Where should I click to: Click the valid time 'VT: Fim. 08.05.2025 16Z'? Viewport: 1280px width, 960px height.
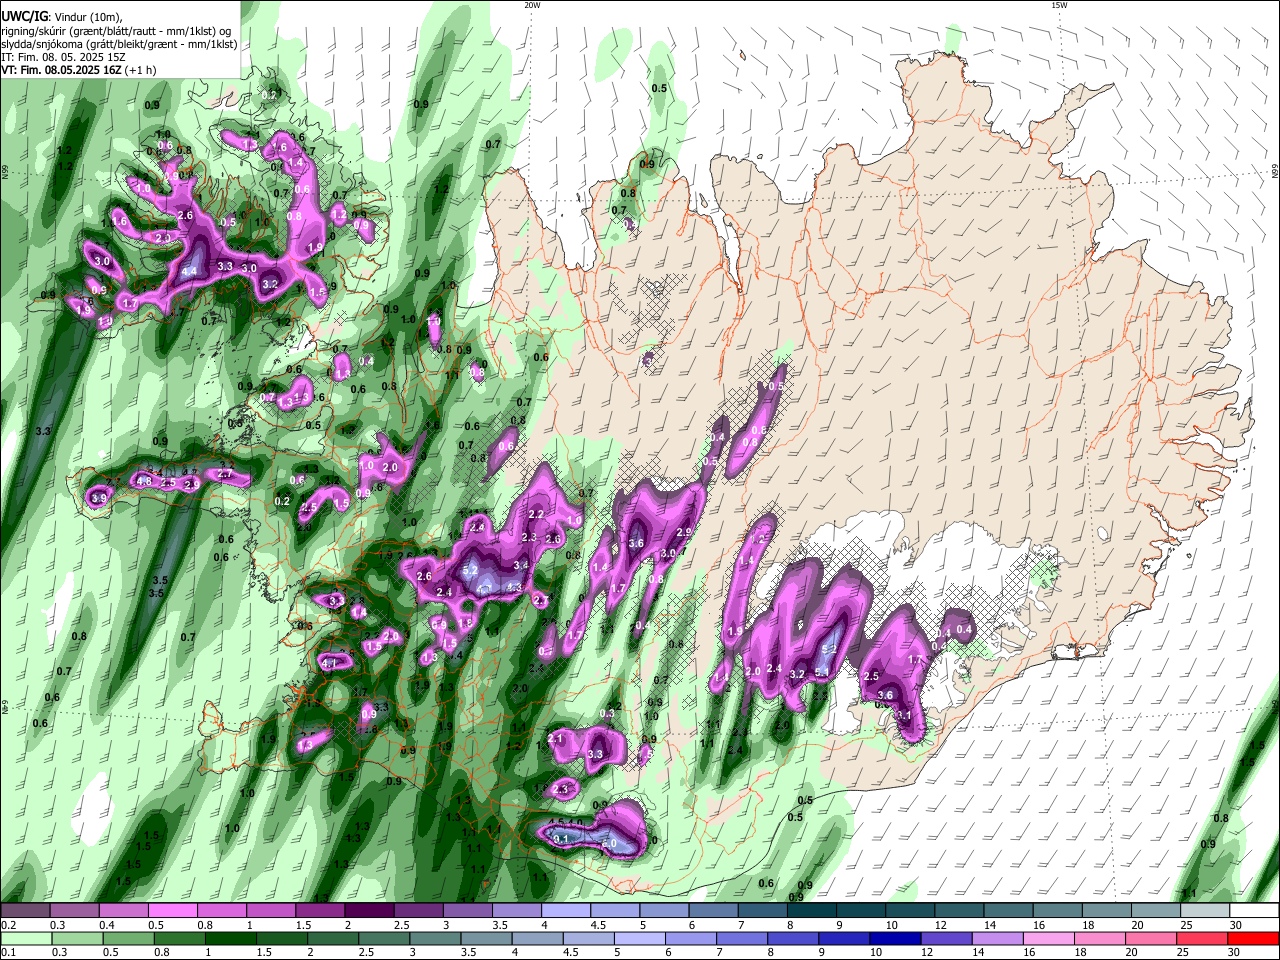(61, 70)
